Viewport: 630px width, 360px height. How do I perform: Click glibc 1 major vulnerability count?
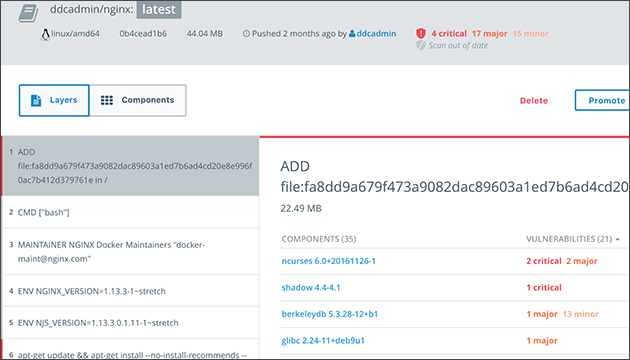(x=542, y=341)
